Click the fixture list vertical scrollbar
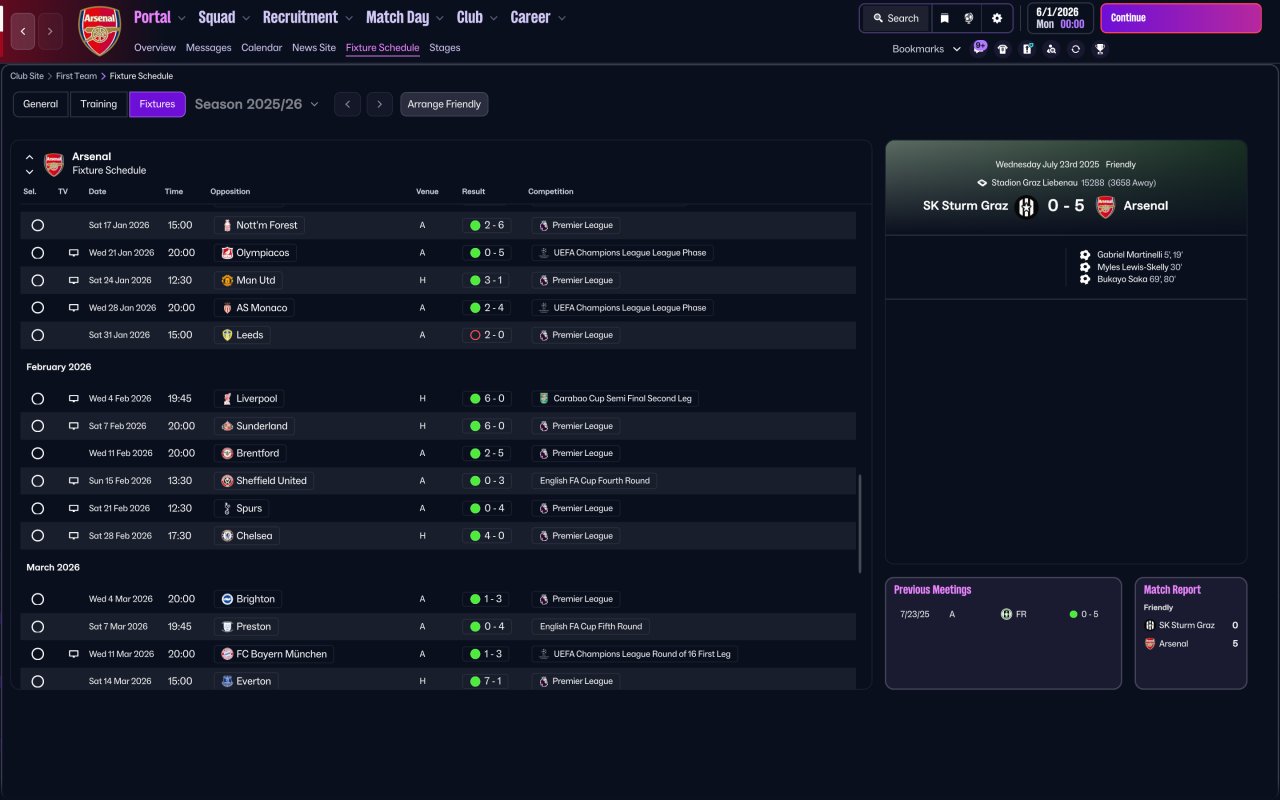Screen dimensions: 1280x800 click(860, 523)
